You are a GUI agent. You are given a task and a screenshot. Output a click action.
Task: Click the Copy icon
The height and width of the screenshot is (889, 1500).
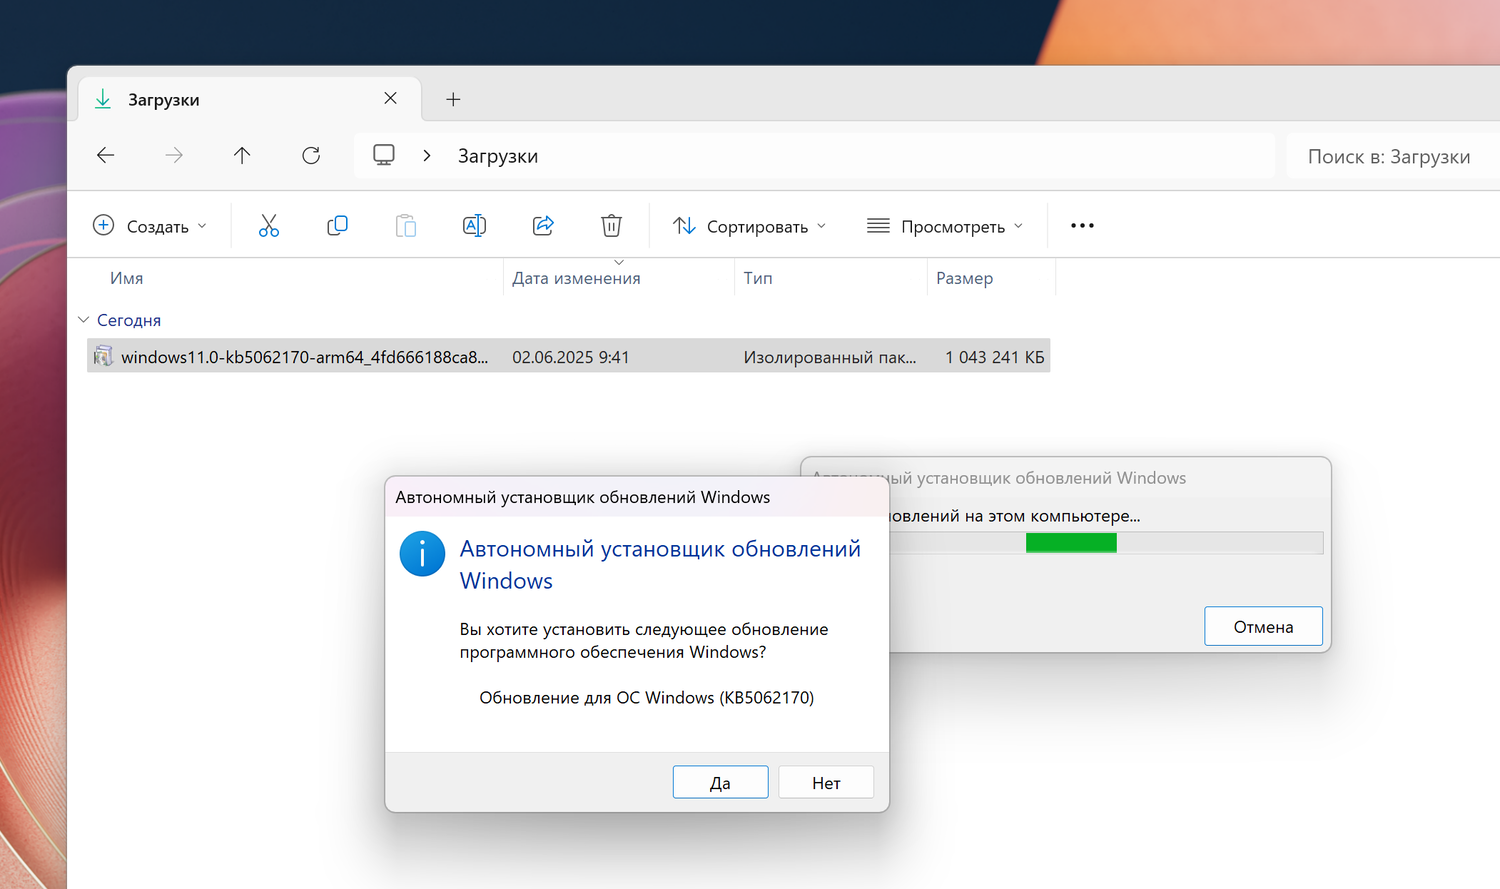pos(338,226)
